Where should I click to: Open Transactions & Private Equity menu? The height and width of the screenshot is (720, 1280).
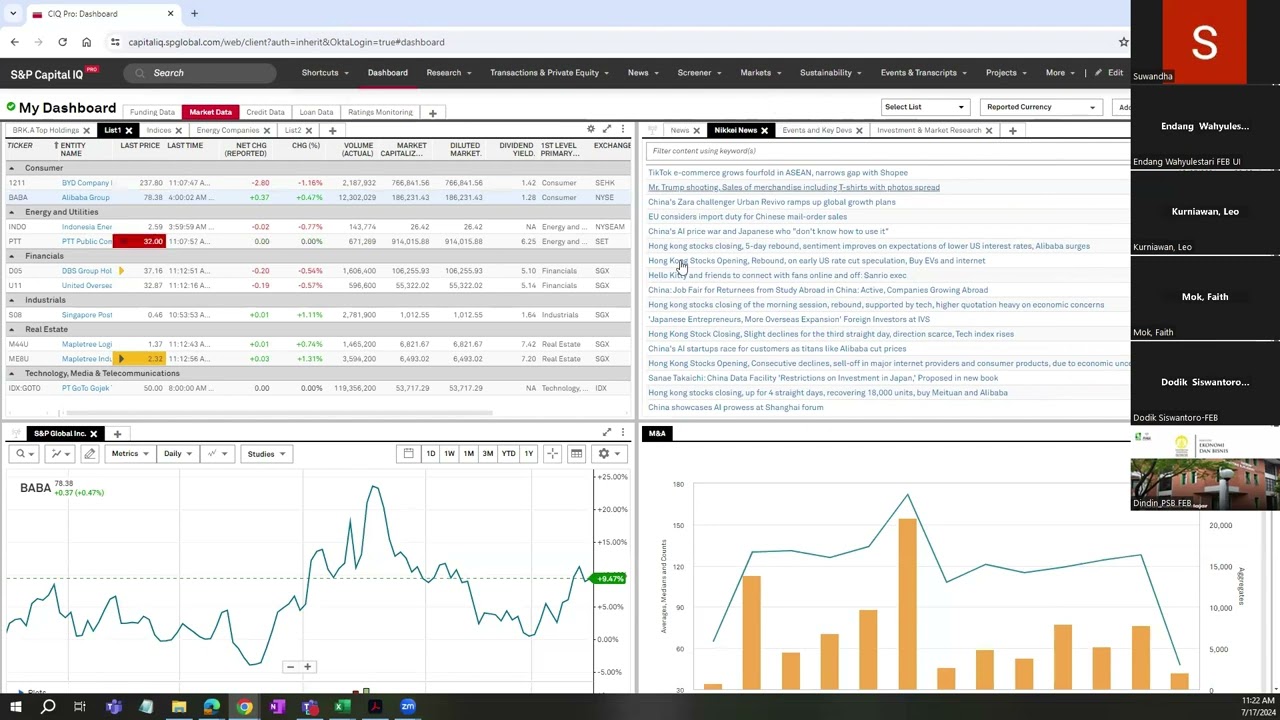(550, 73)
